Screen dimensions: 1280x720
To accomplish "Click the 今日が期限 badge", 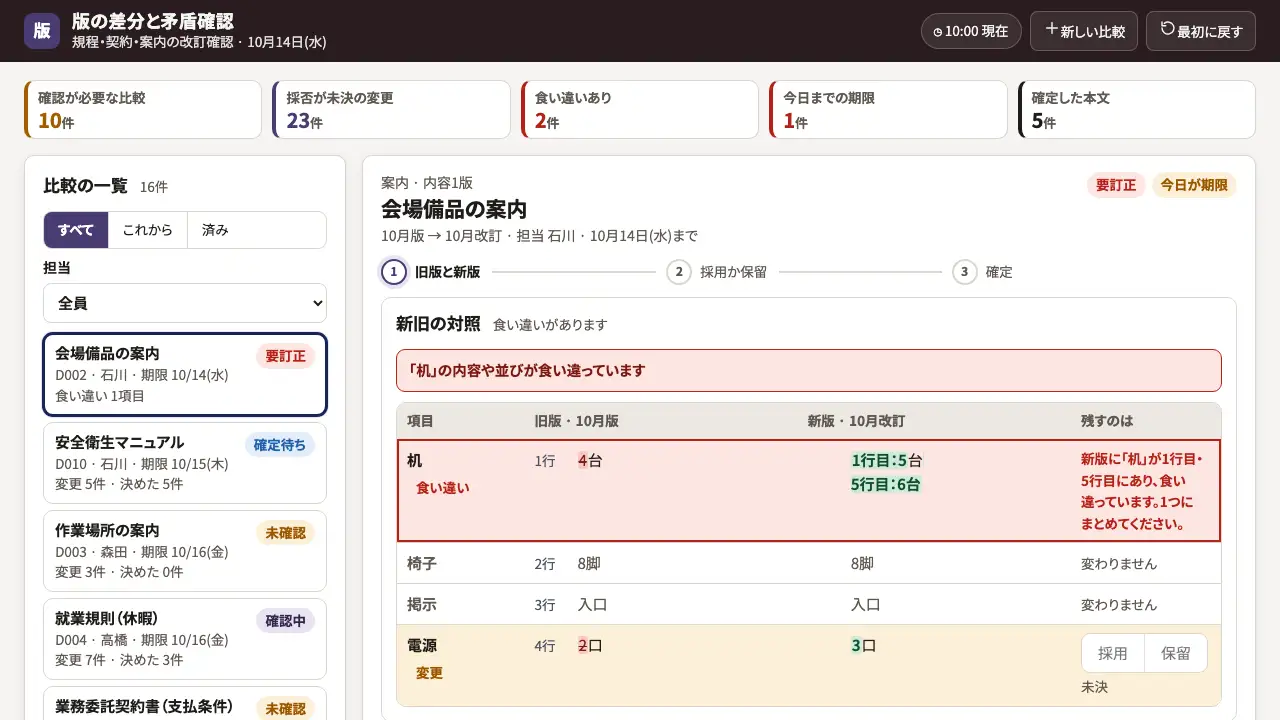I will pyautogui.click(x=1194, y=185).
